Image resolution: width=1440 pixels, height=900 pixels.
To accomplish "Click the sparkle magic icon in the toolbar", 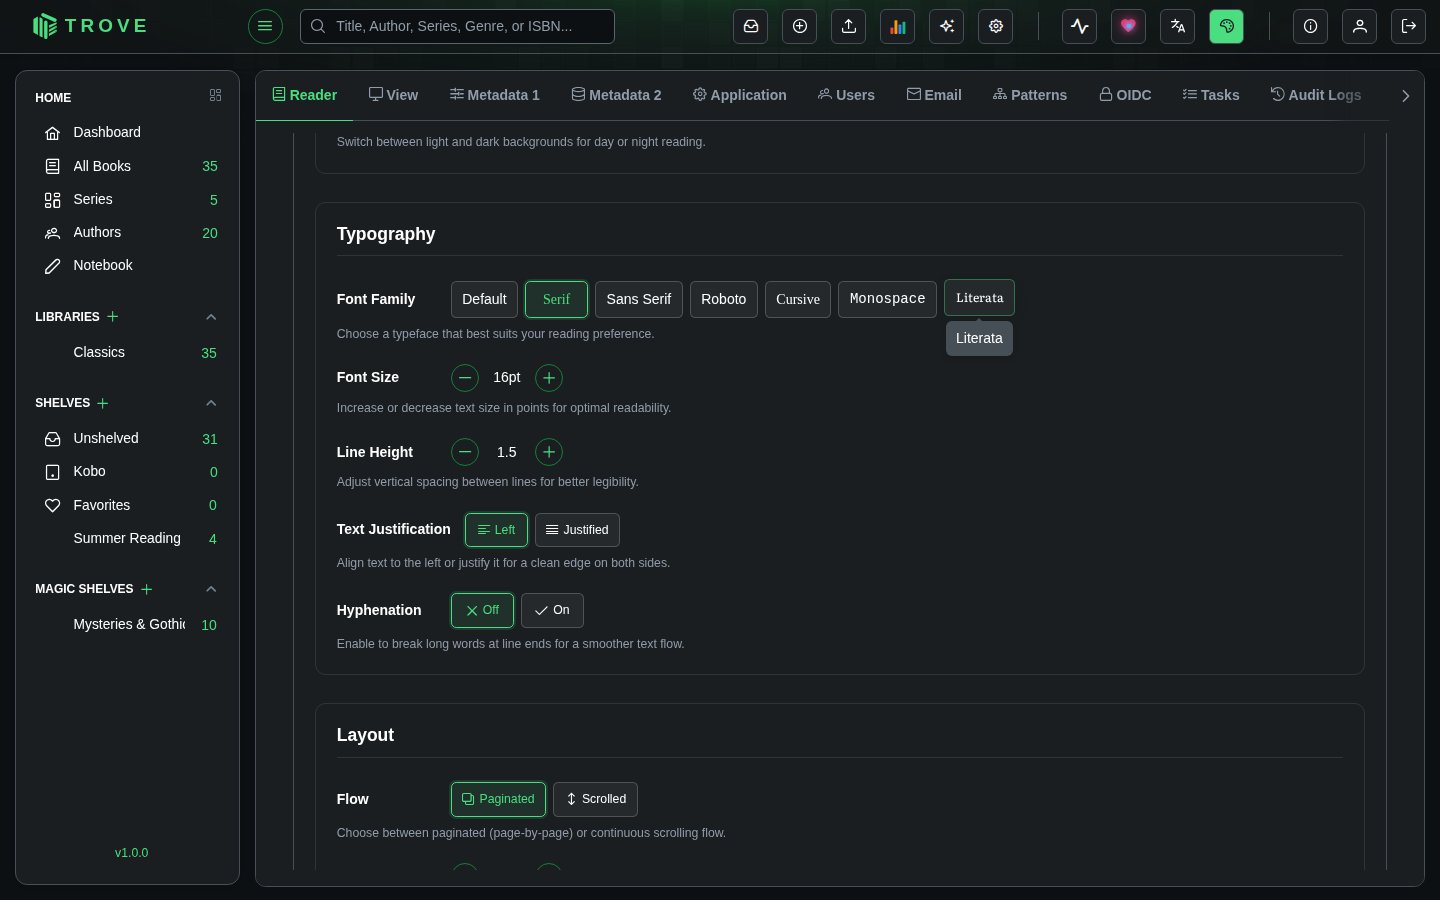I will [x=947, y=26].
